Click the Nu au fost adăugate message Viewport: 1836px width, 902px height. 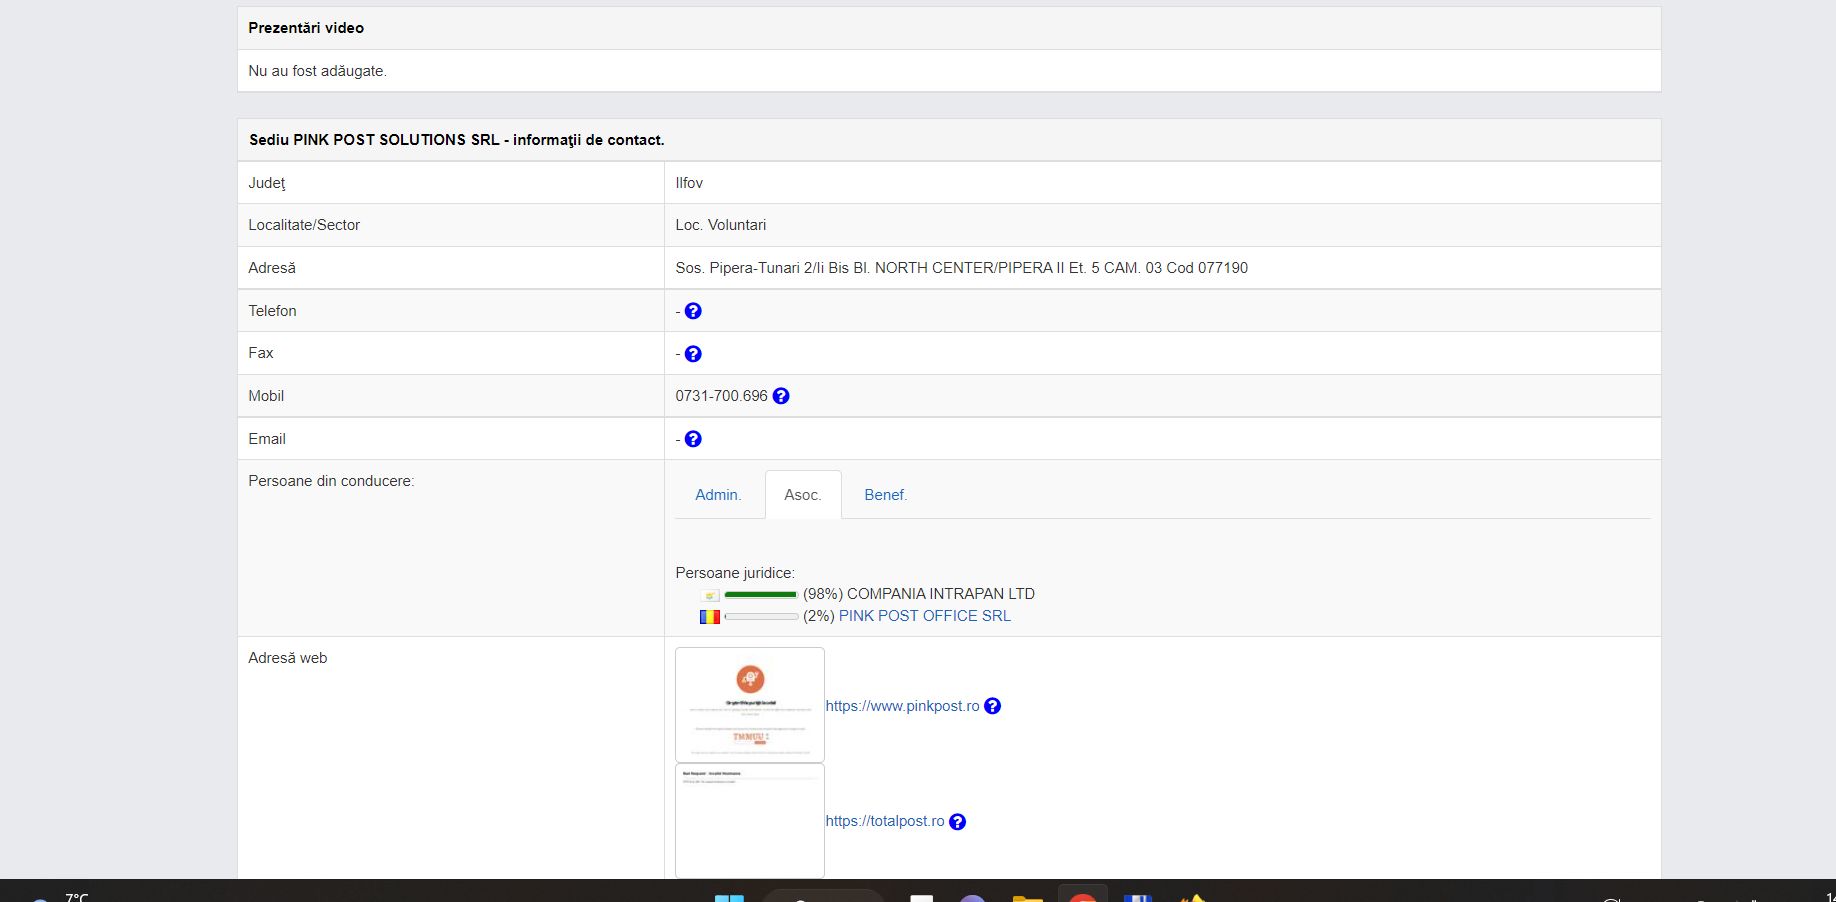317,71
